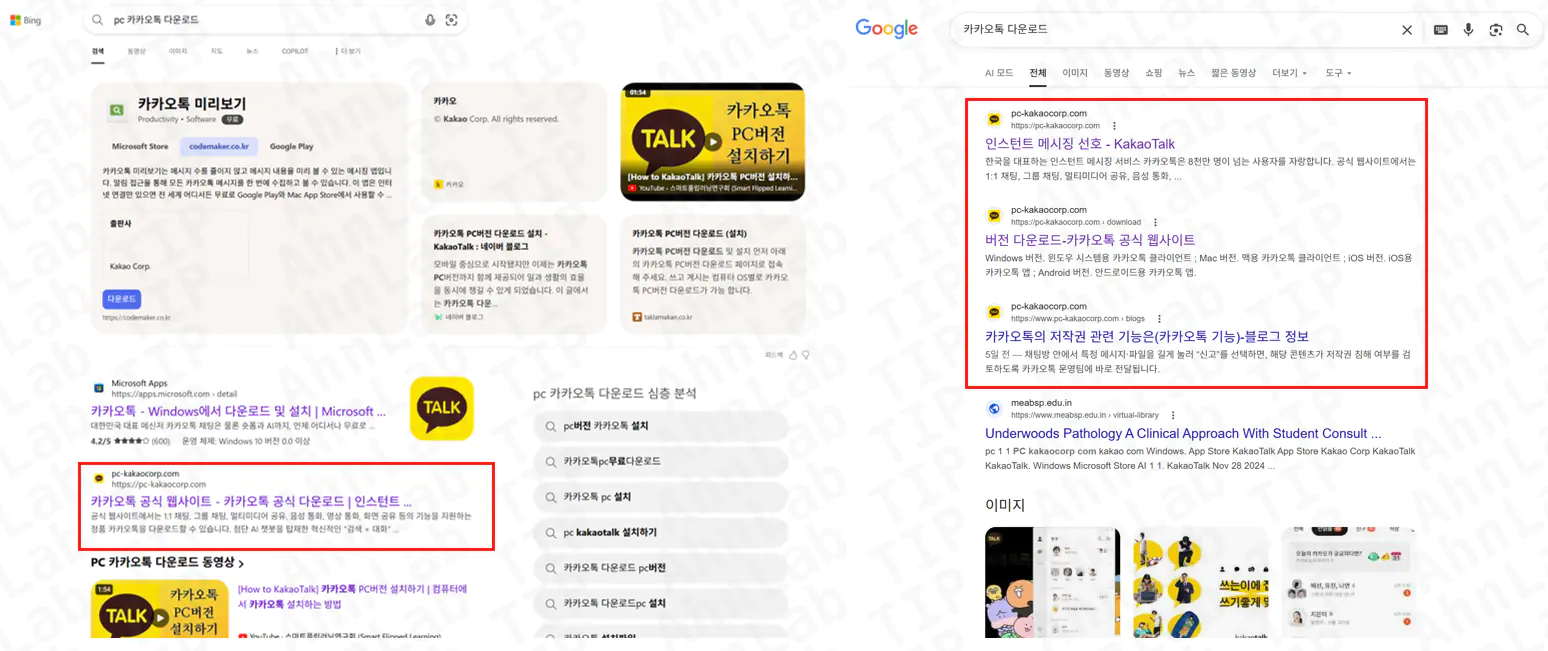Switch to Google's 이미지 tab
Viewport: 1548px width, 651px height.
click(x=1075, y=73)
